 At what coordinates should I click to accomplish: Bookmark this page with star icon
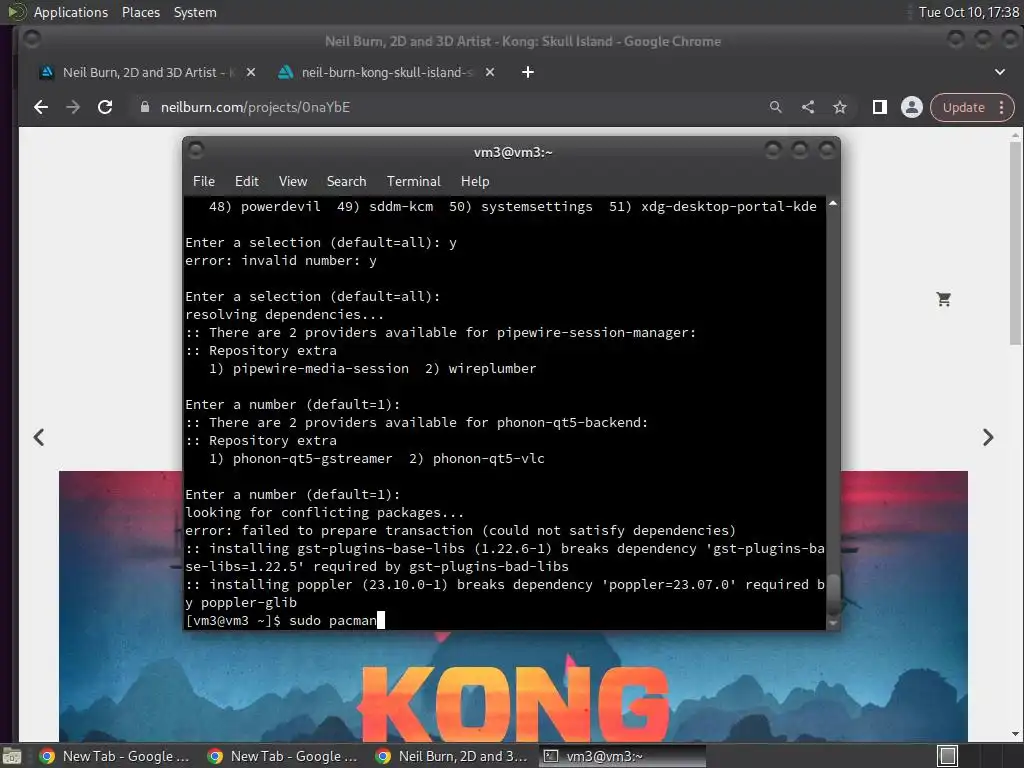(840, 107)
